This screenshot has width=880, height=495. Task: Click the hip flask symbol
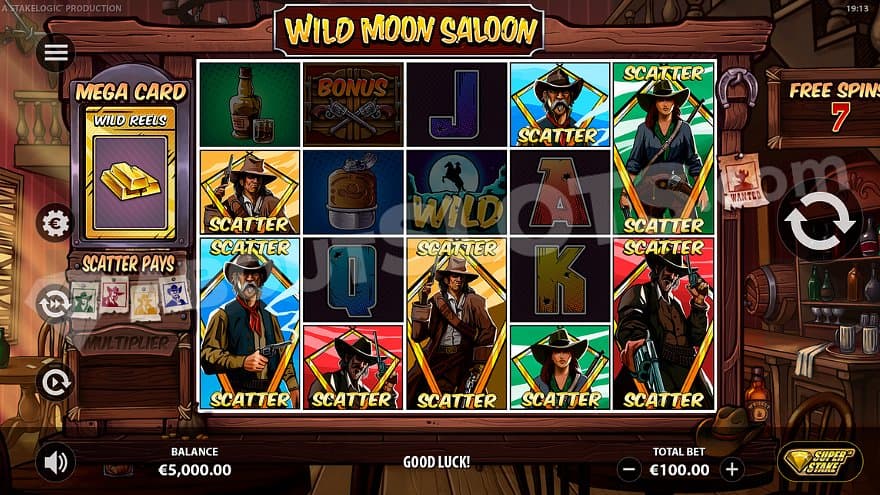click(x=353, y=192)
